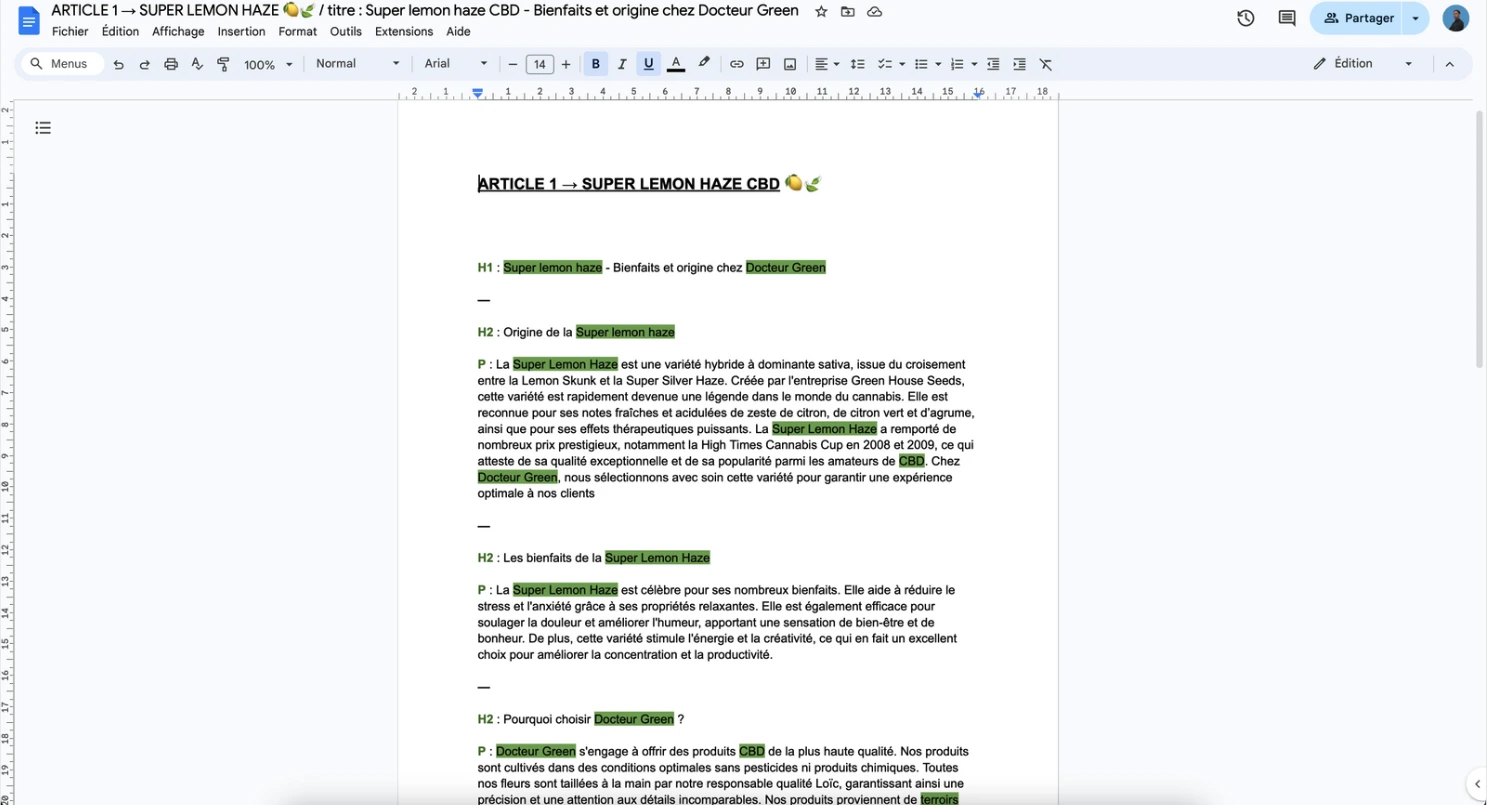The height and width of the screenshot is (805, 1487).
Task: Run spelling and grammar check
Action: (x=197, y=64)
